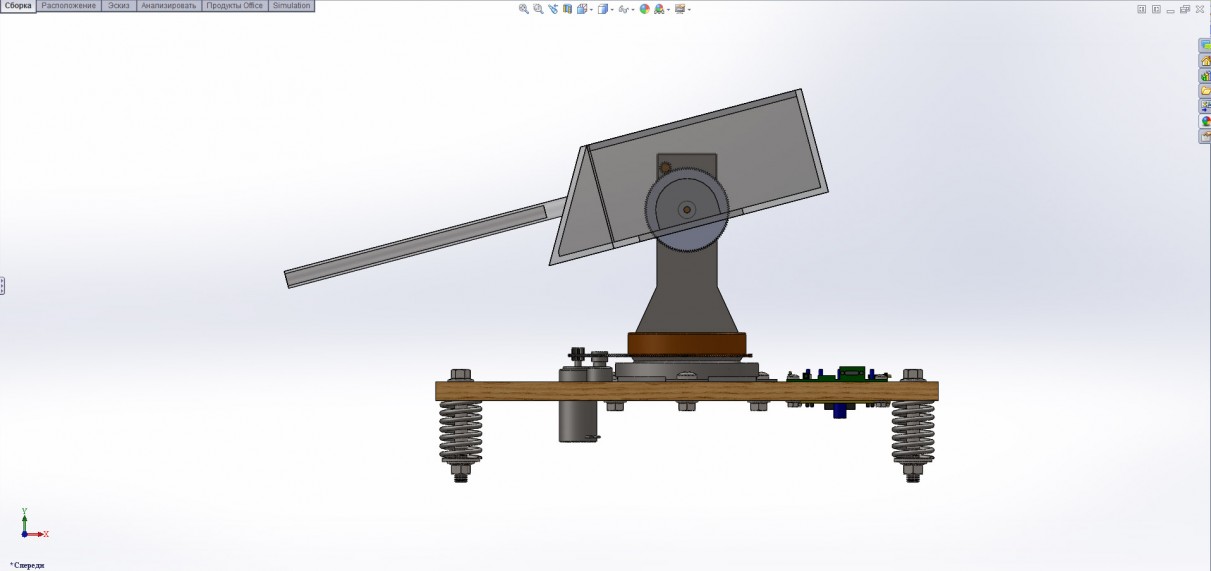Select the Расположение tab
Viewport: 1211px width, 571px height.
coord(69,6)
